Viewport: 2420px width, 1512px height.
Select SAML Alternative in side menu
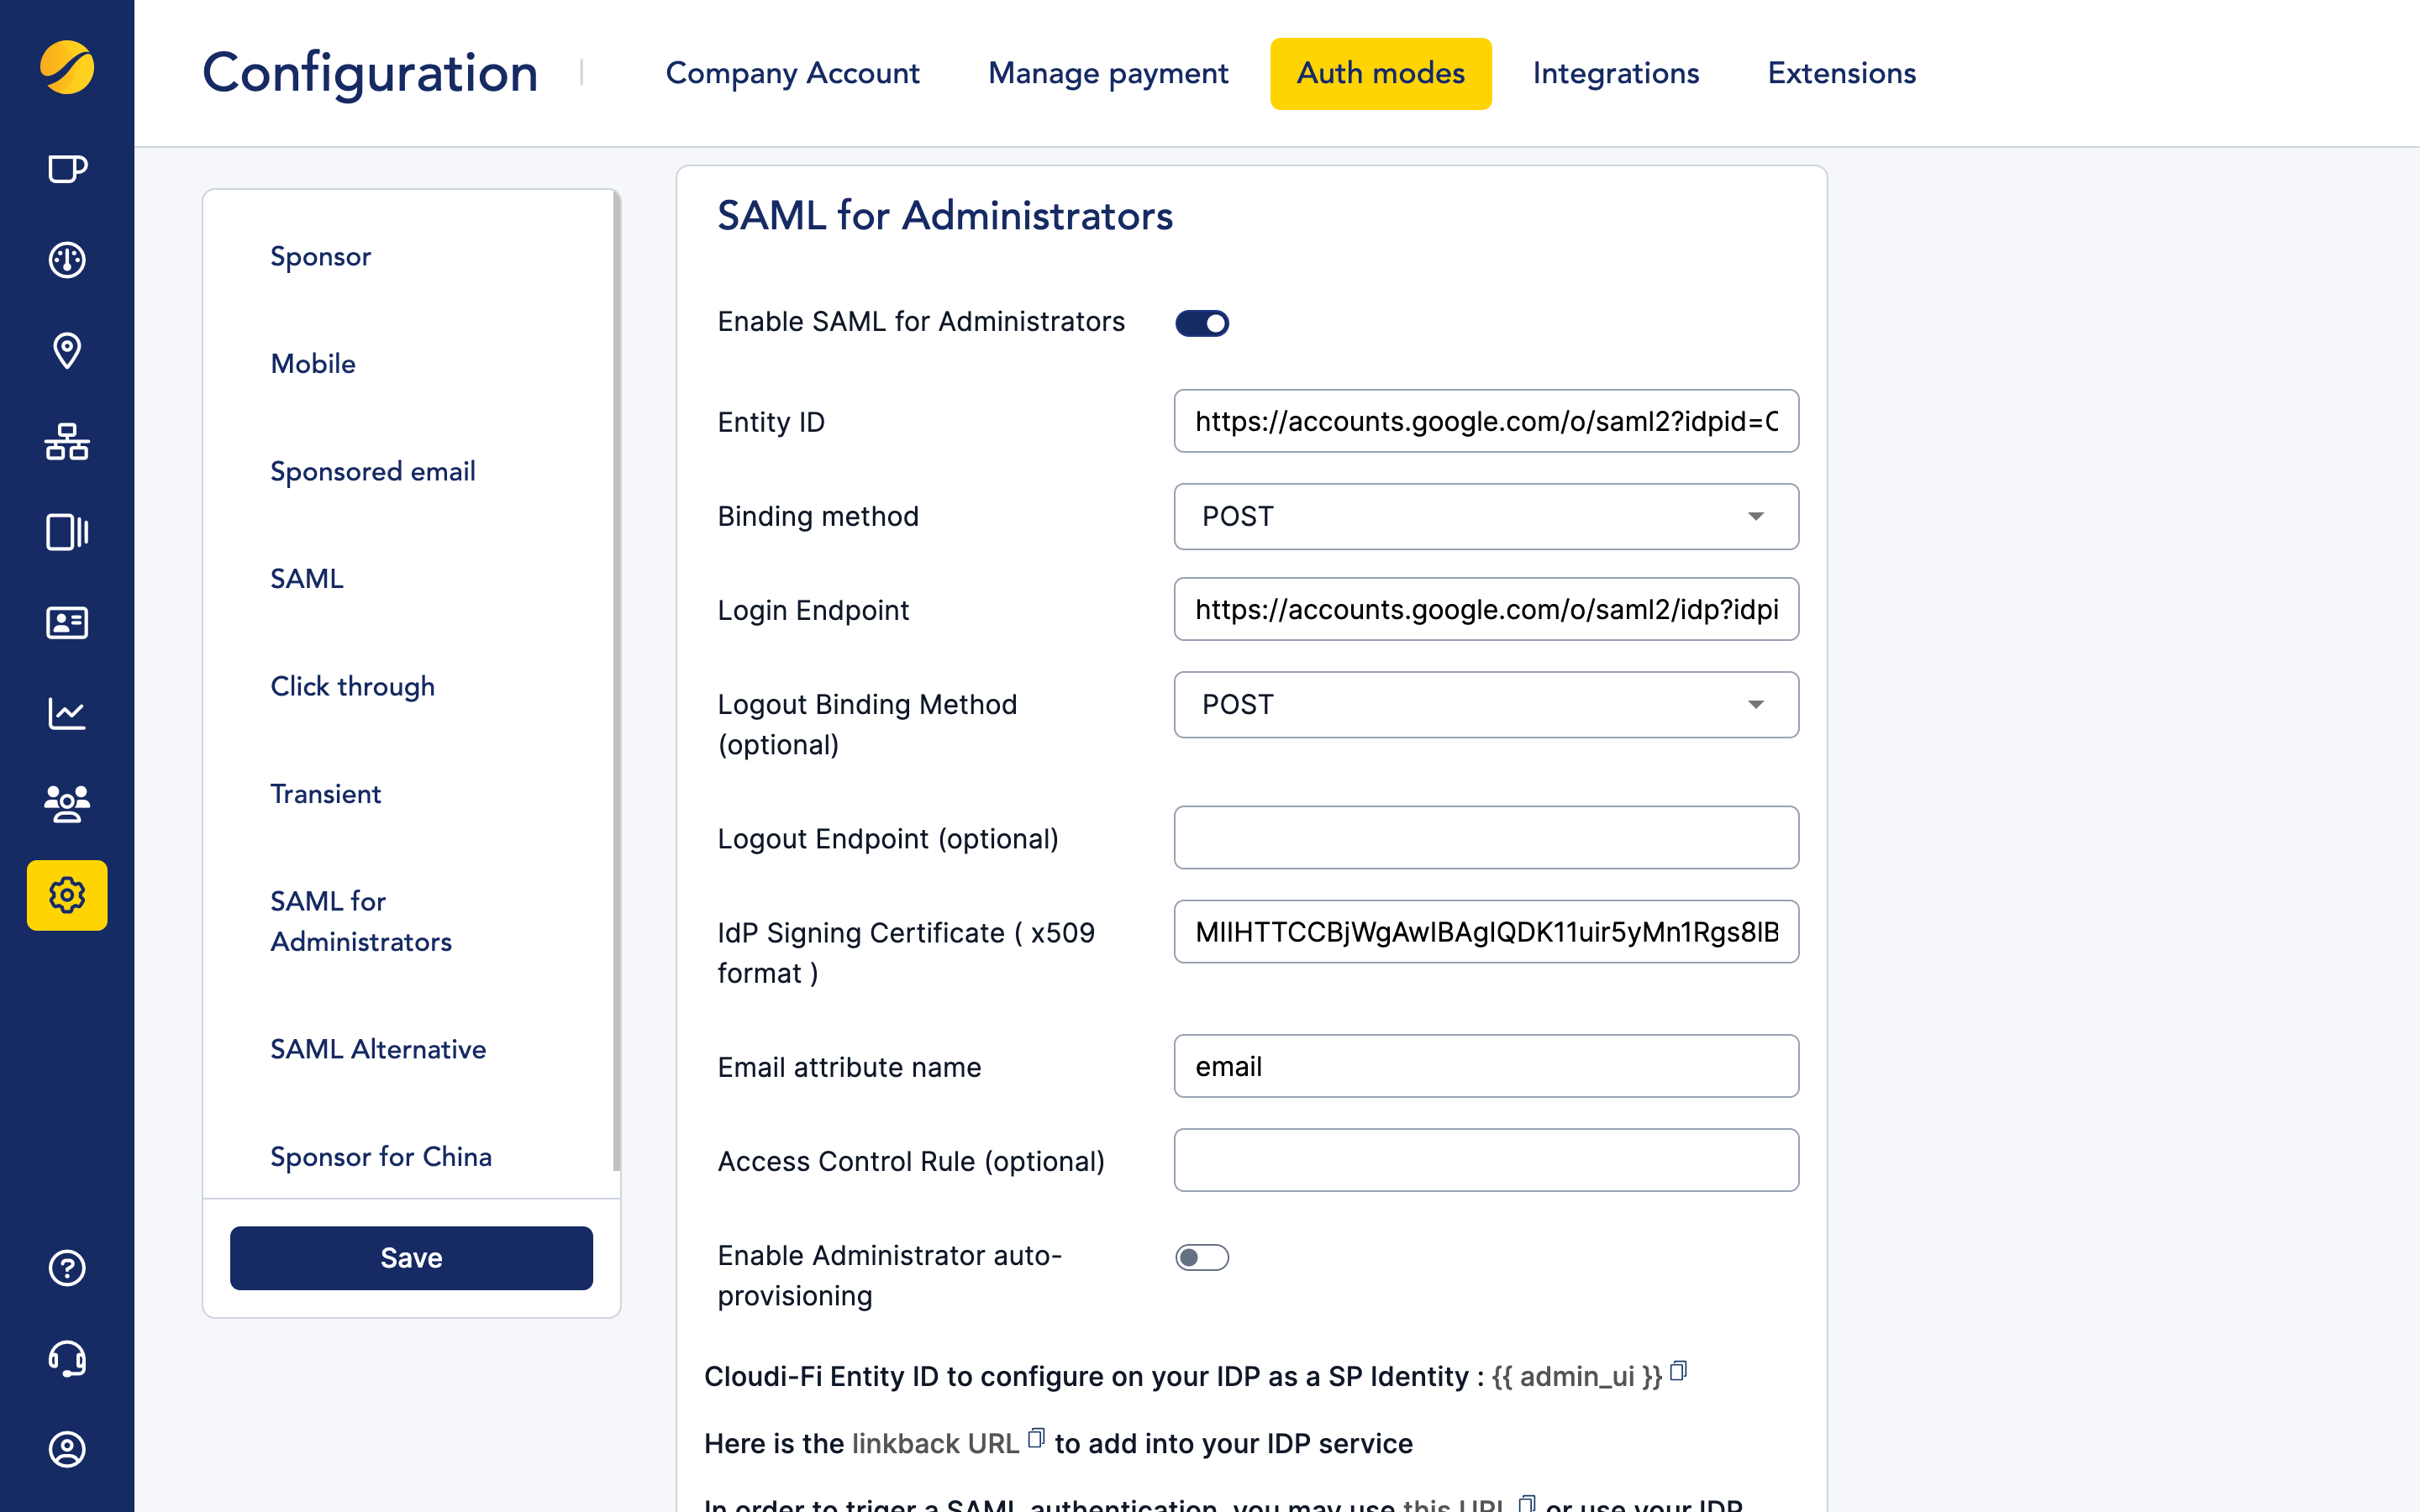coord(378,1049)
